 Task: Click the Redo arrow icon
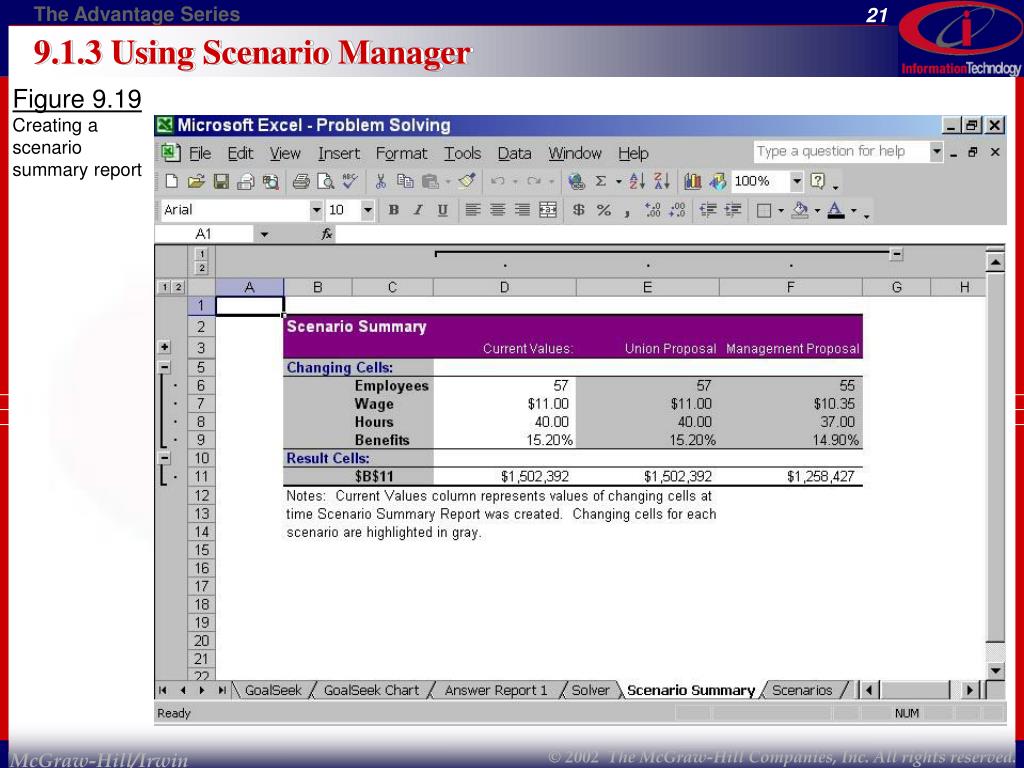click(x=534, y=182)
